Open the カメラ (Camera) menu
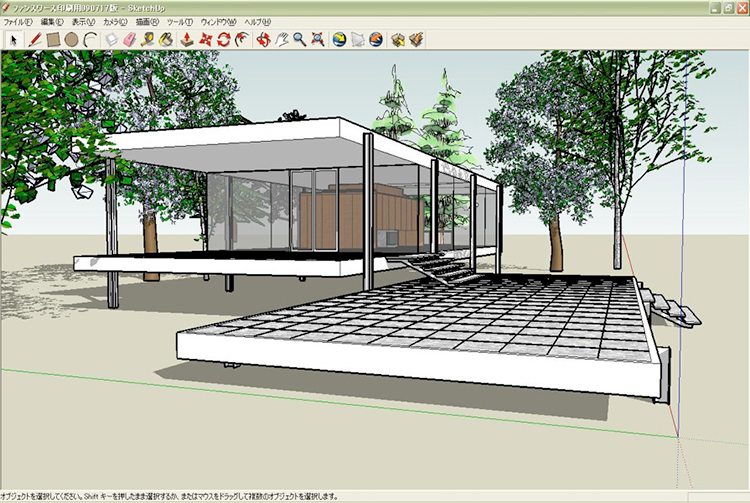Image resolution: width=750 pixels, height=503 pixels. [x=115, y=21]
